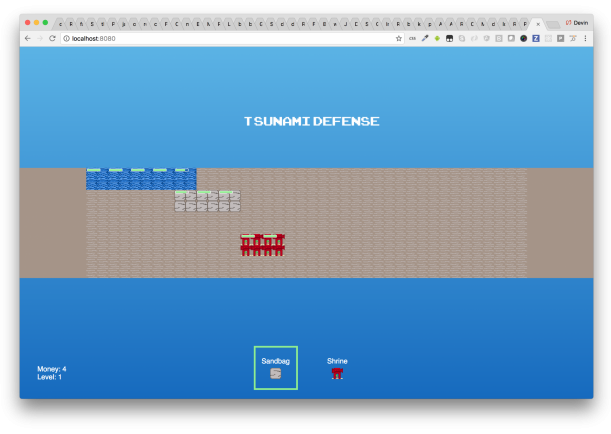Go back to the previous page
The width and height of the screenshot is (611, 434).
point(27,38)
